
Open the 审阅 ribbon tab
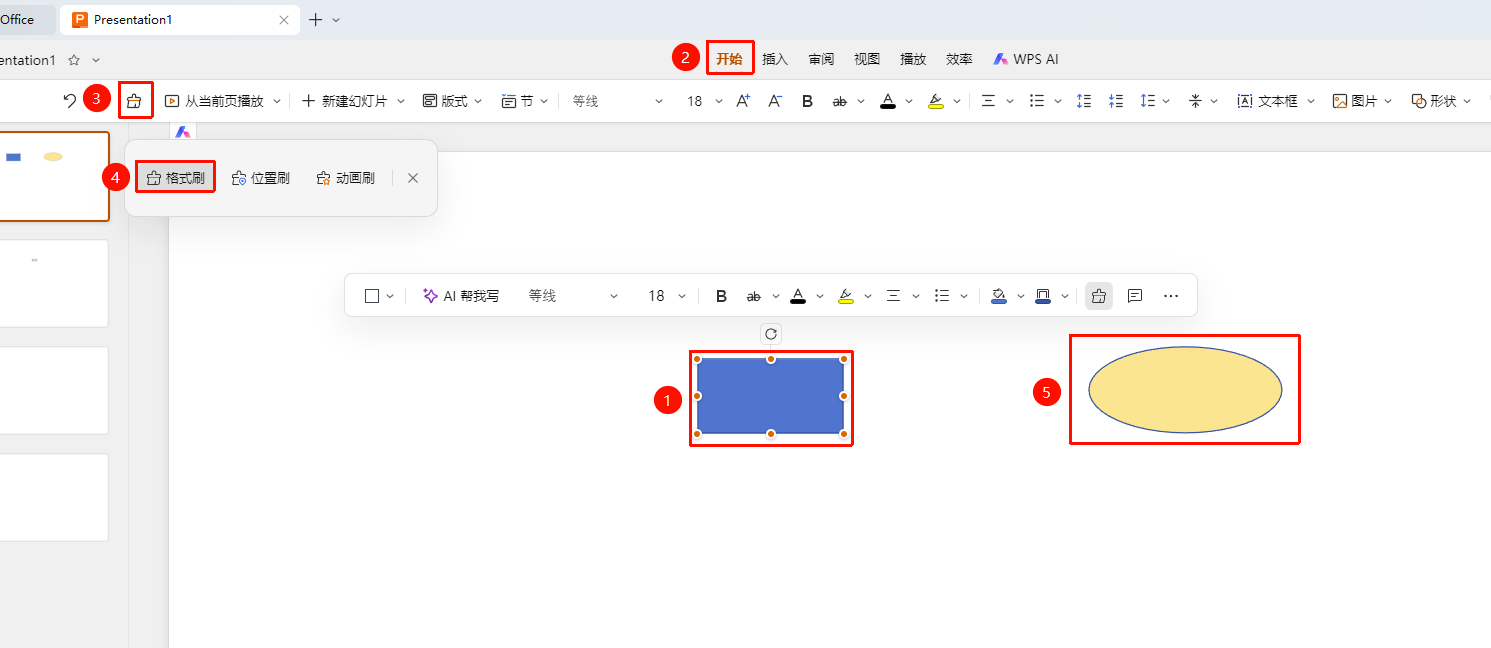[x=821, y=59]
